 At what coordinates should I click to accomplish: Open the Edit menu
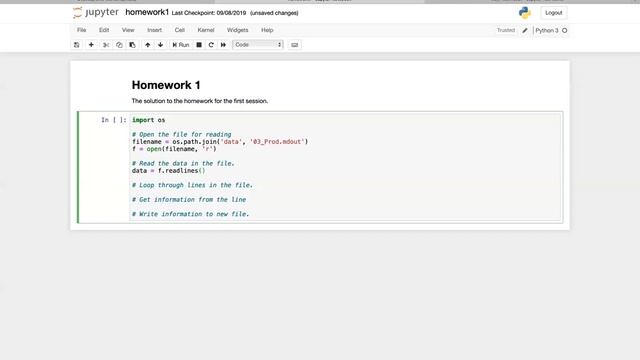[104, 30]
